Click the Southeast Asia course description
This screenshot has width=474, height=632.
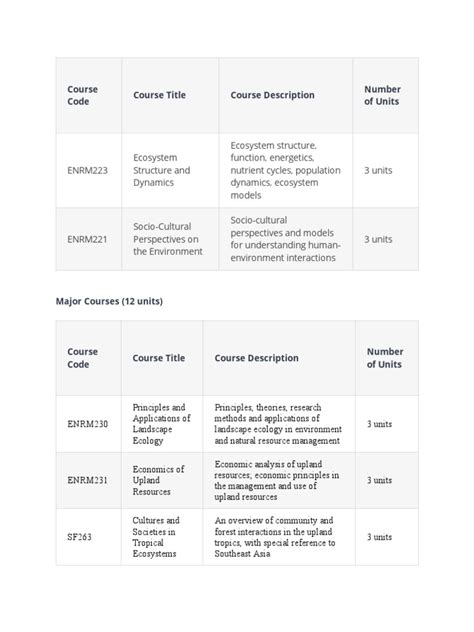(274, 537)
